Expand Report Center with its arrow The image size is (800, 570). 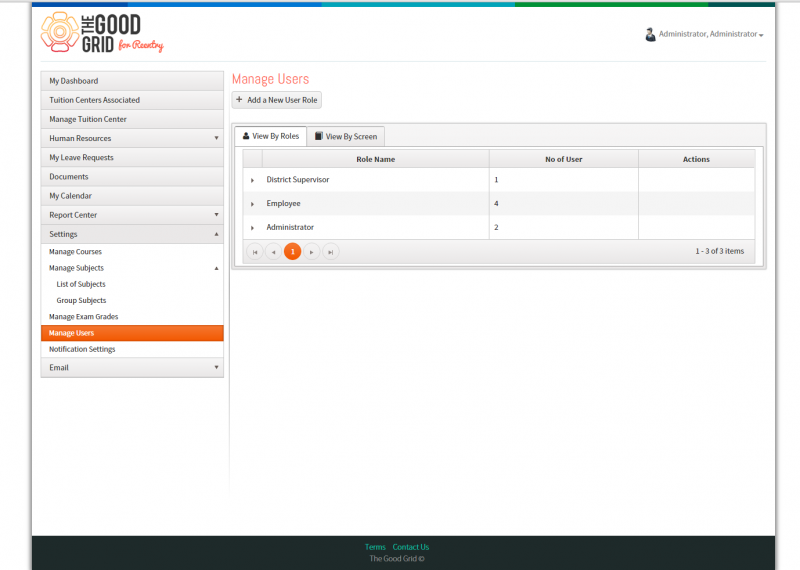(x=216, y=215)
